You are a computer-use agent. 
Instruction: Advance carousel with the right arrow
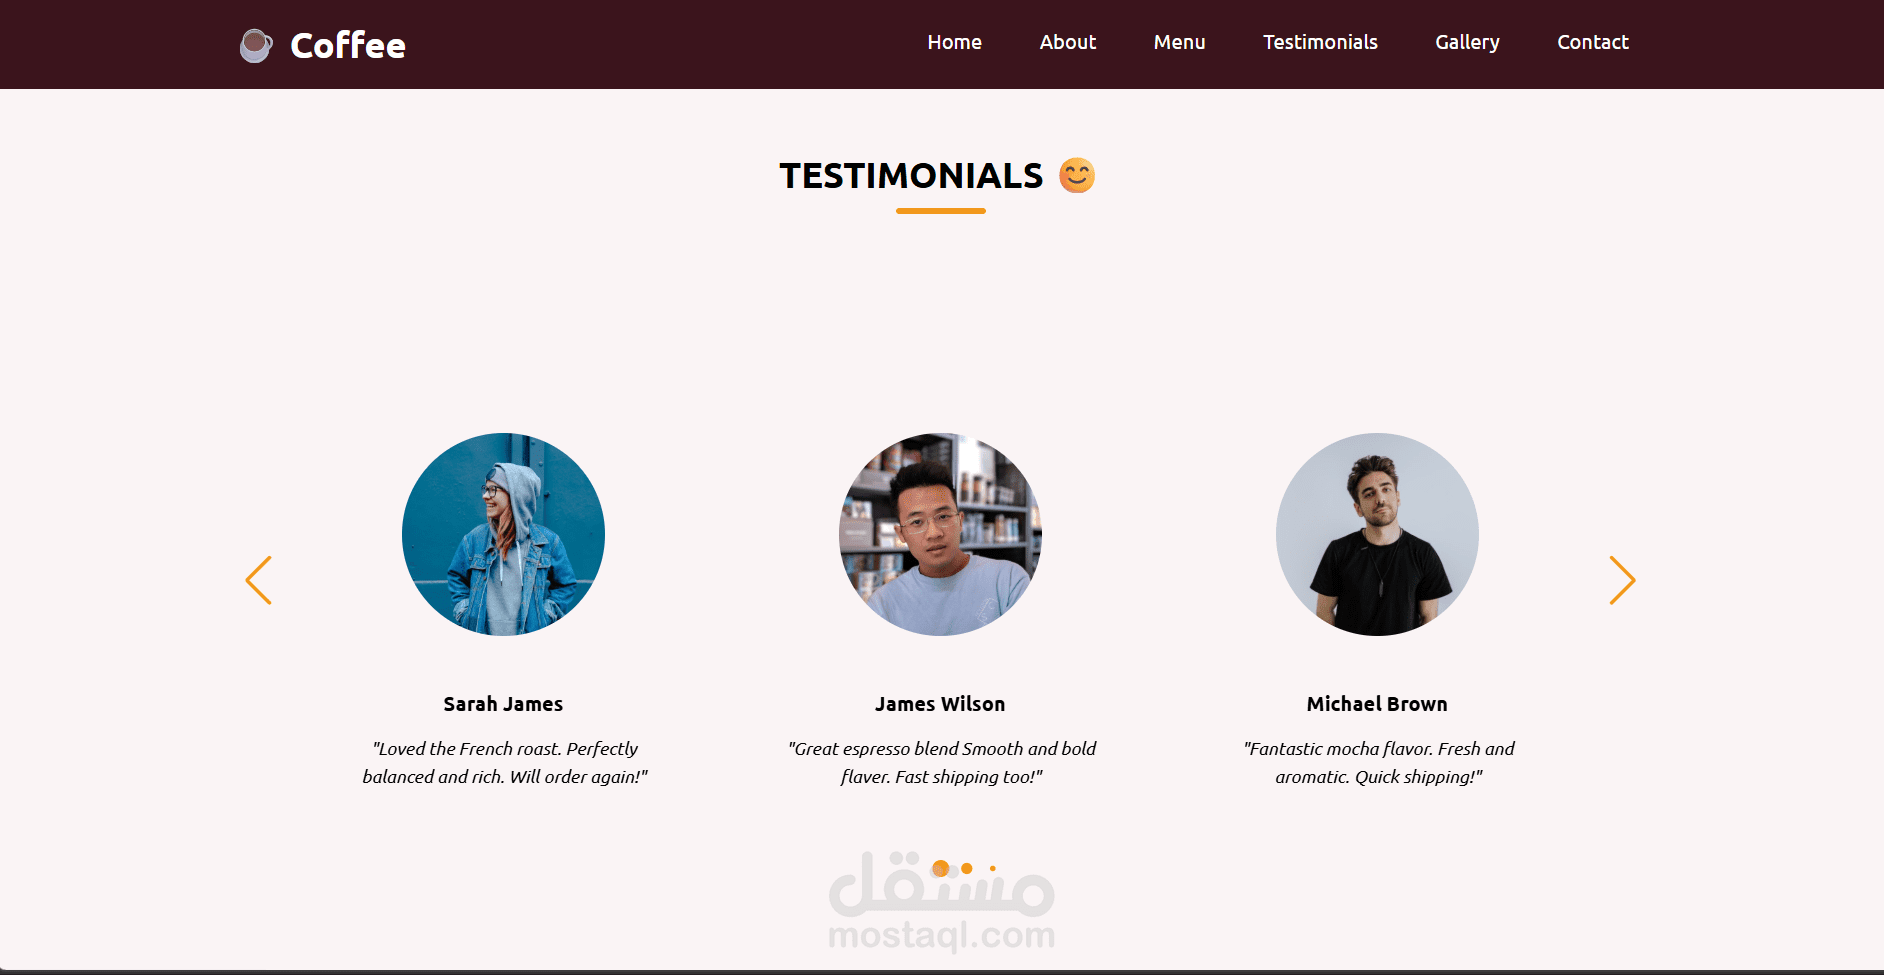[x=1622, y=580]
